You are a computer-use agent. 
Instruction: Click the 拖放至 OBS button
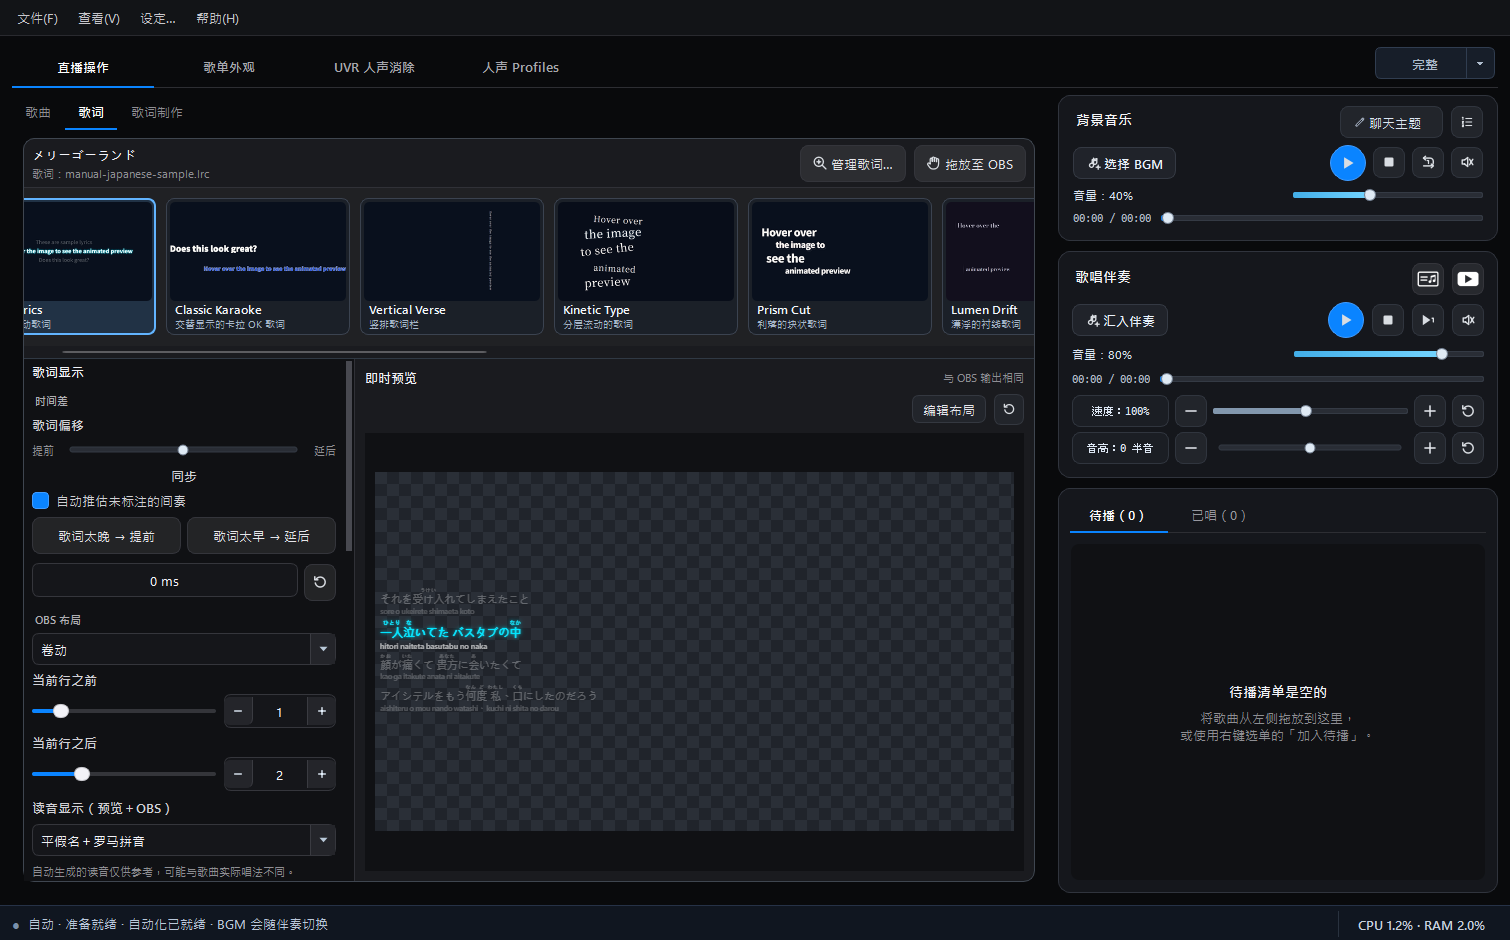point(970,164)
